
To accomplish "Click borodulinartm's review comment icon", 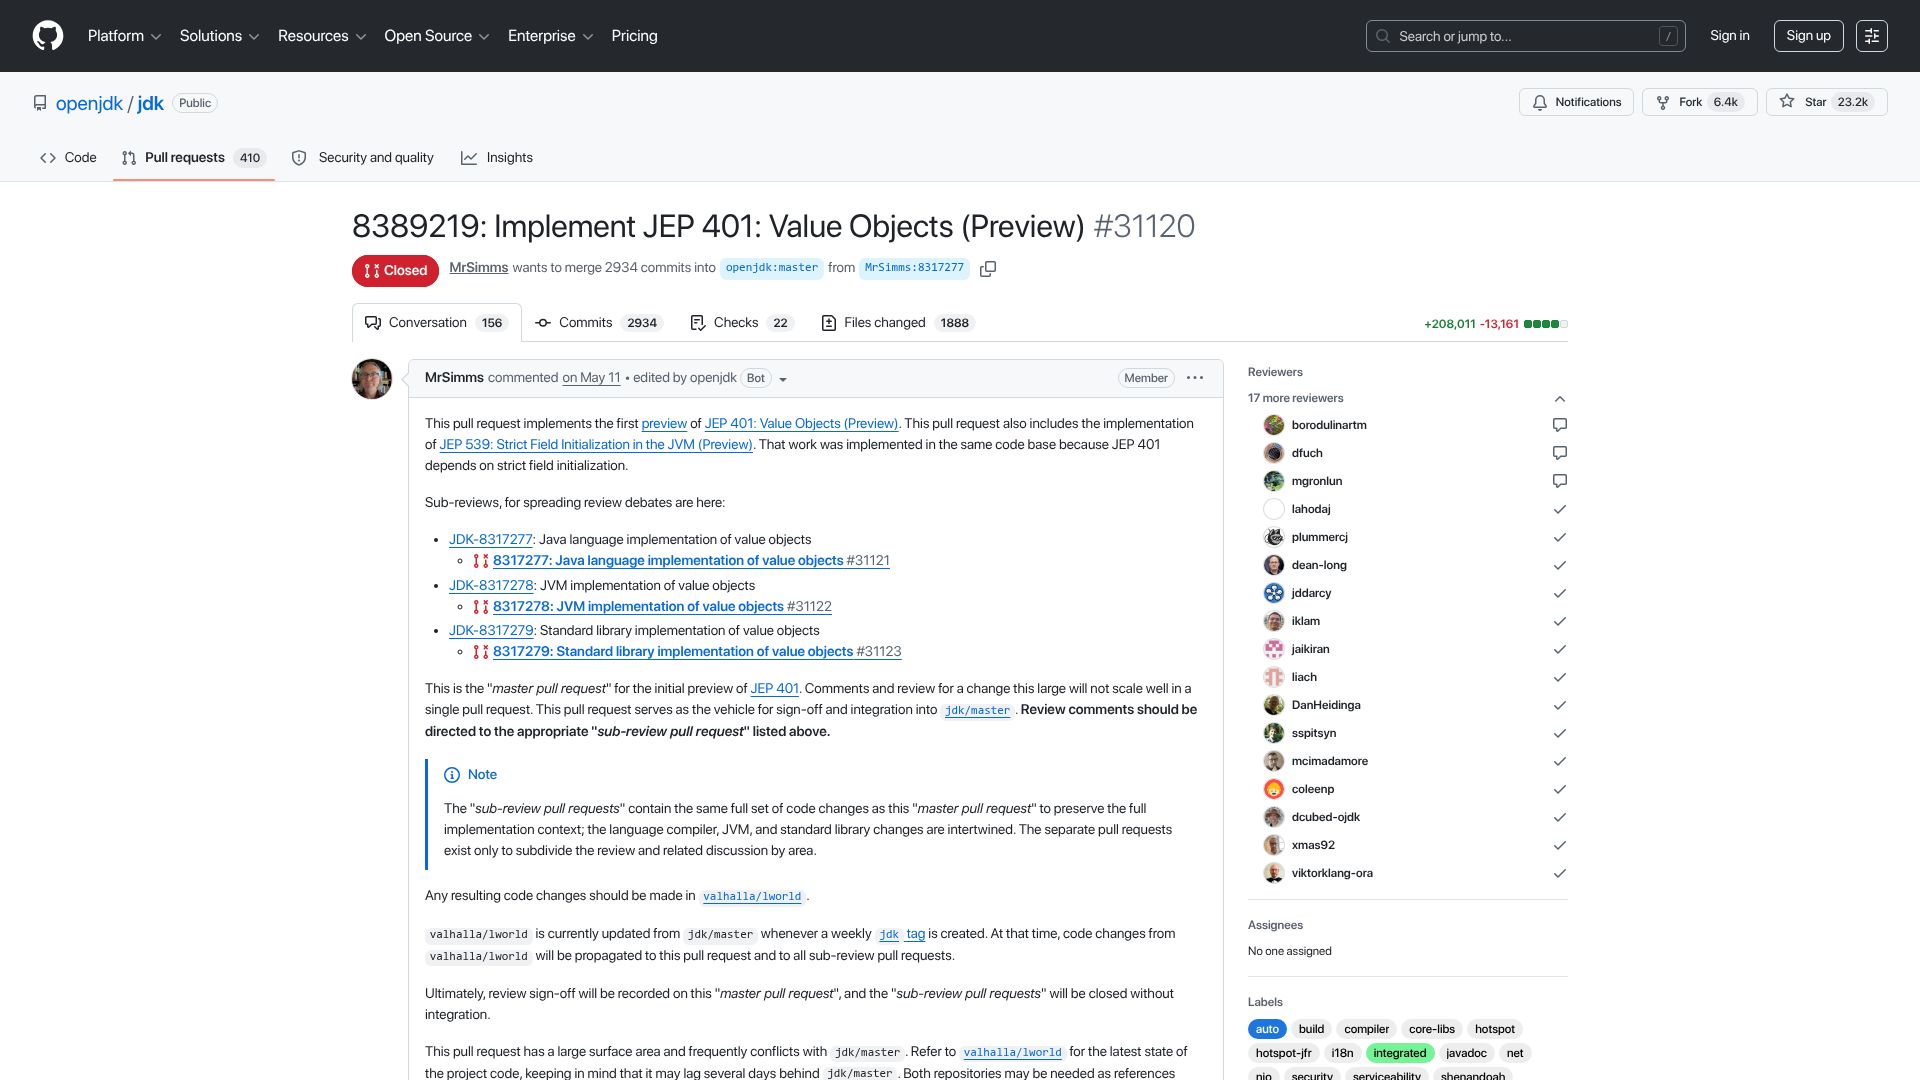I will [x=1559, y=425].
